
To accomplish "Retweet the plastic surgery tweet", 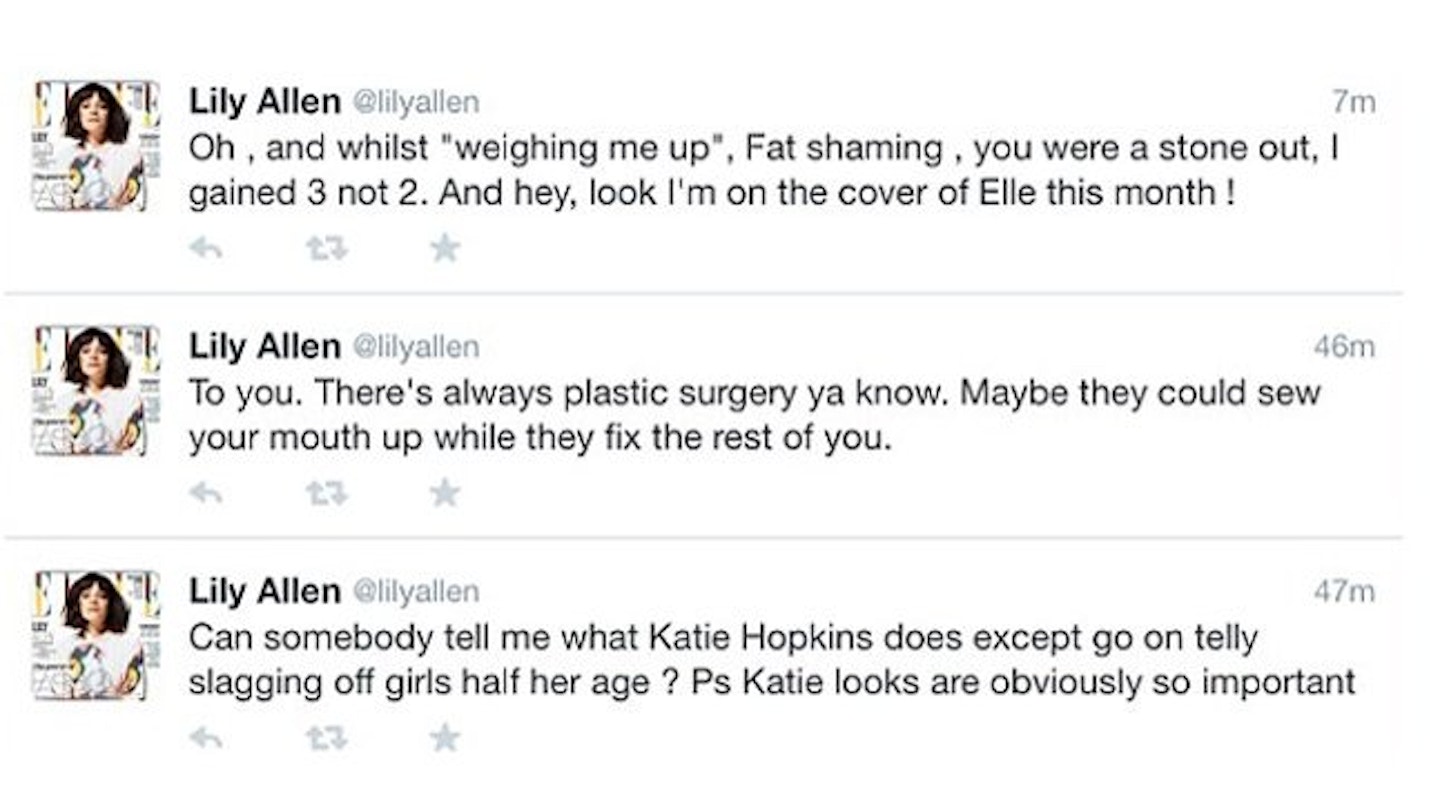I will (326, 492).
